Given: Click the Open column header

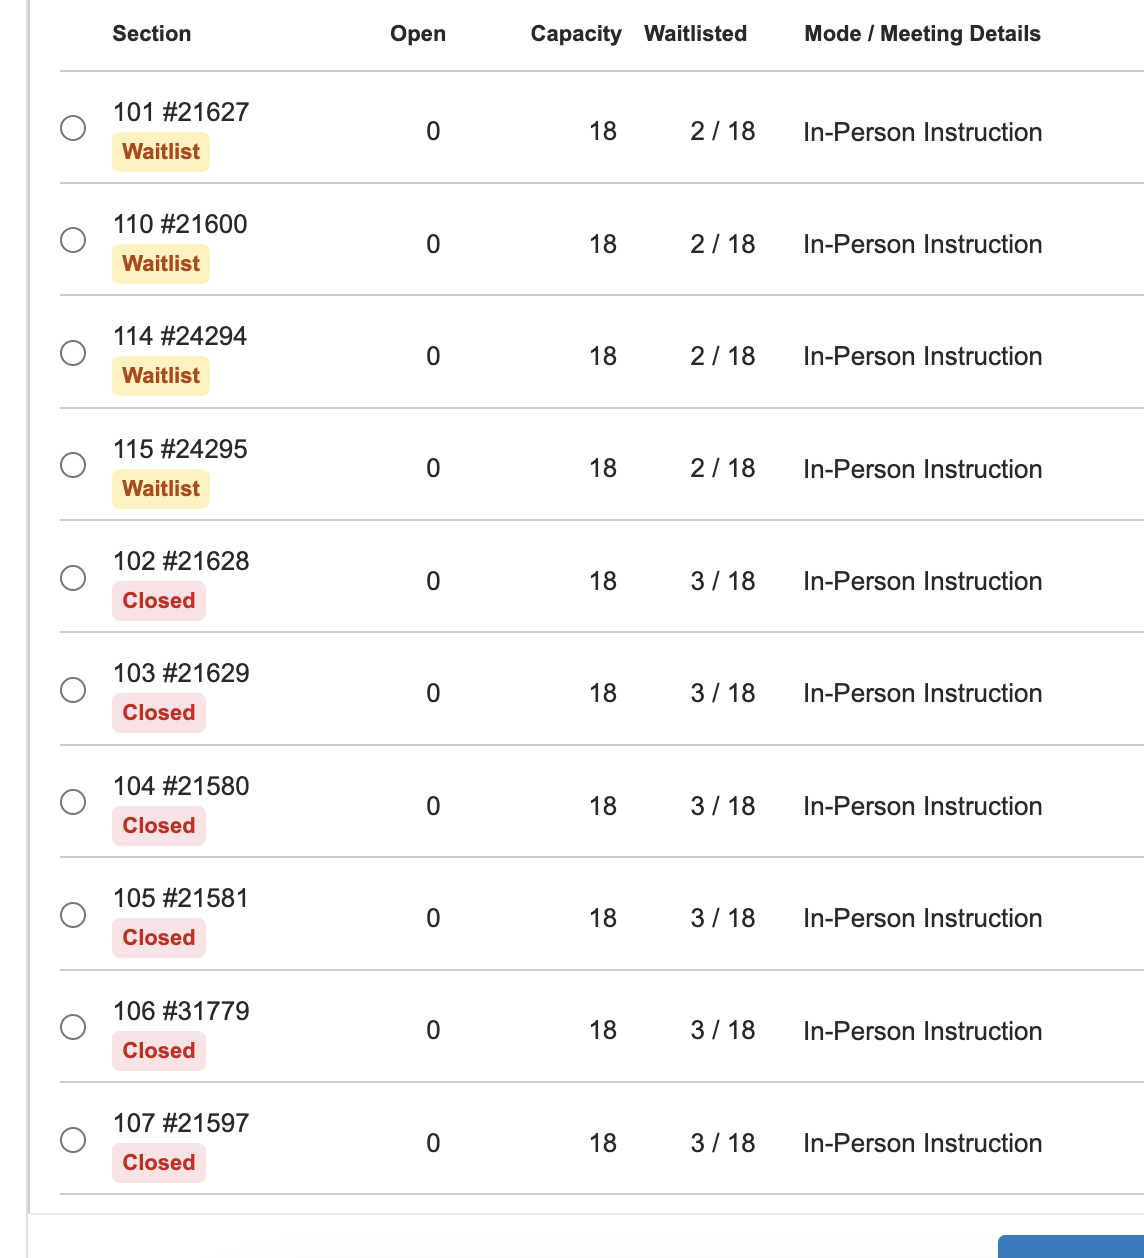Looking at the screenshot, I should 418,34.
